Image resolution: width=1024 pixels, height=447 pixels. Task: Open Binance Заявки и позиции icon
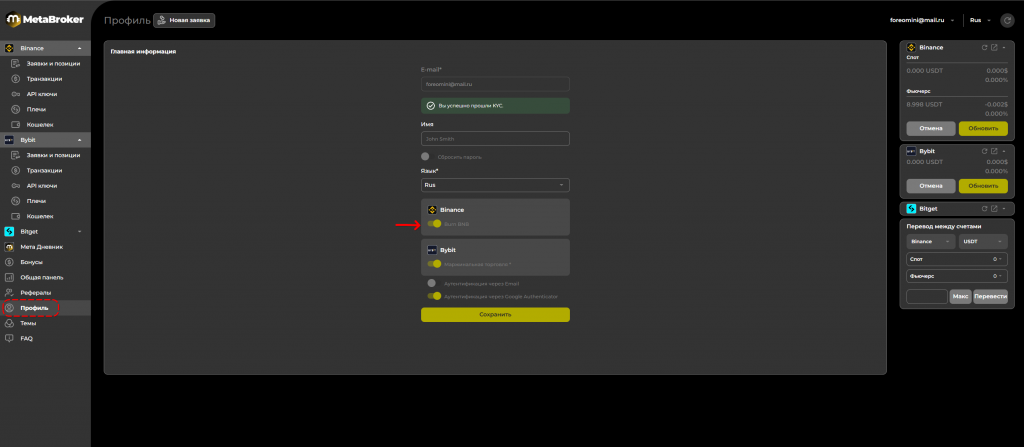click(14, 63)
